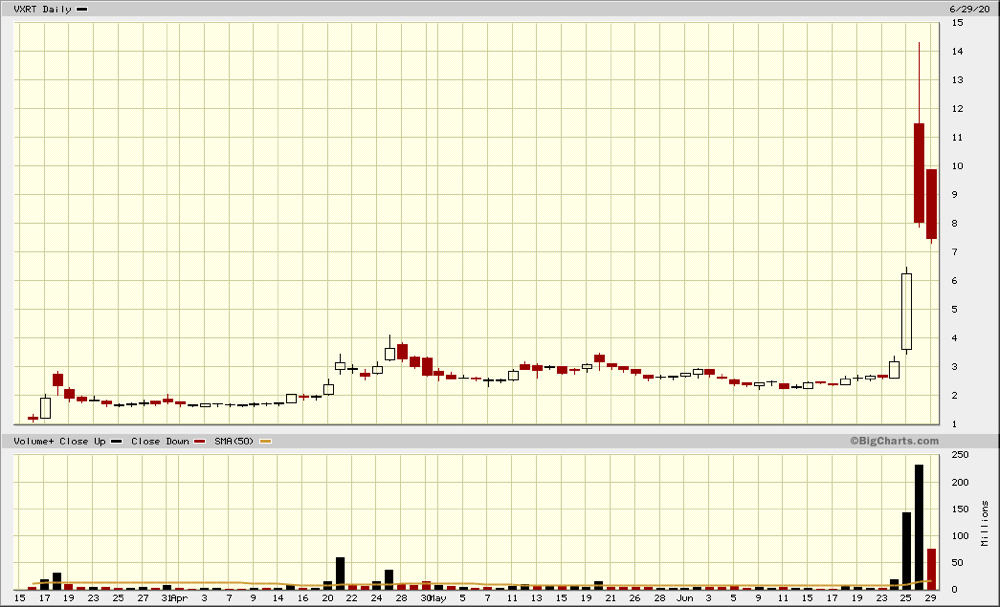The image size is (1000, 607).
Task: Click the 29 date axis label
Action: tap(930, 598)
